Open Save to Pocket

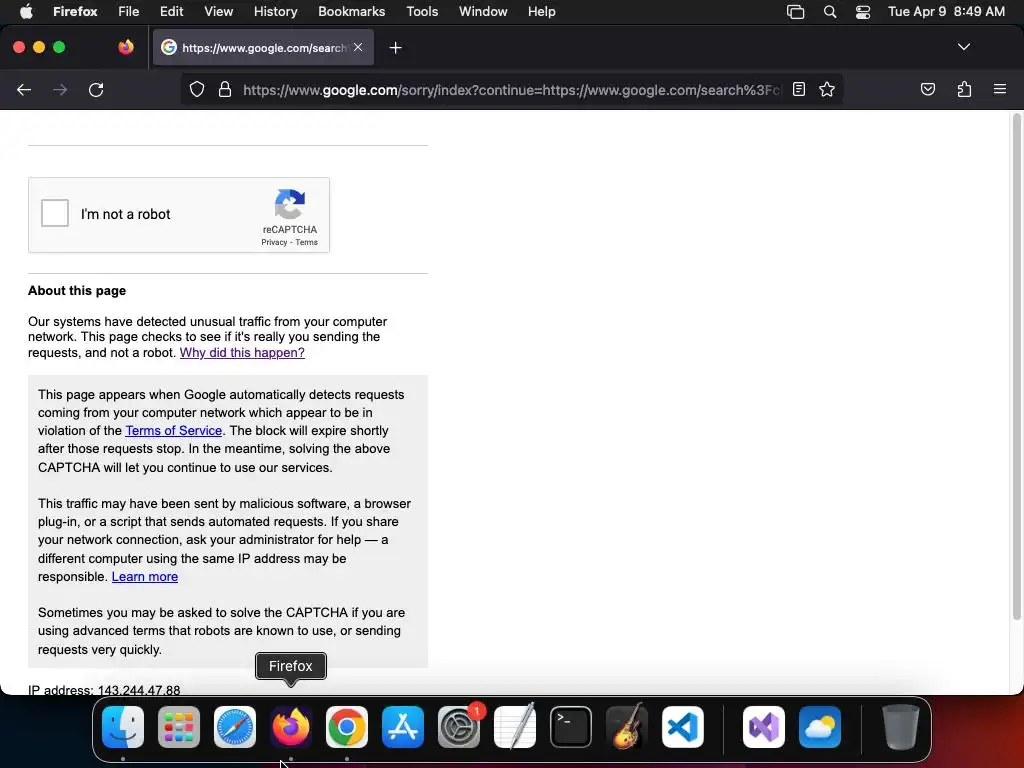(x=927, y=89)
